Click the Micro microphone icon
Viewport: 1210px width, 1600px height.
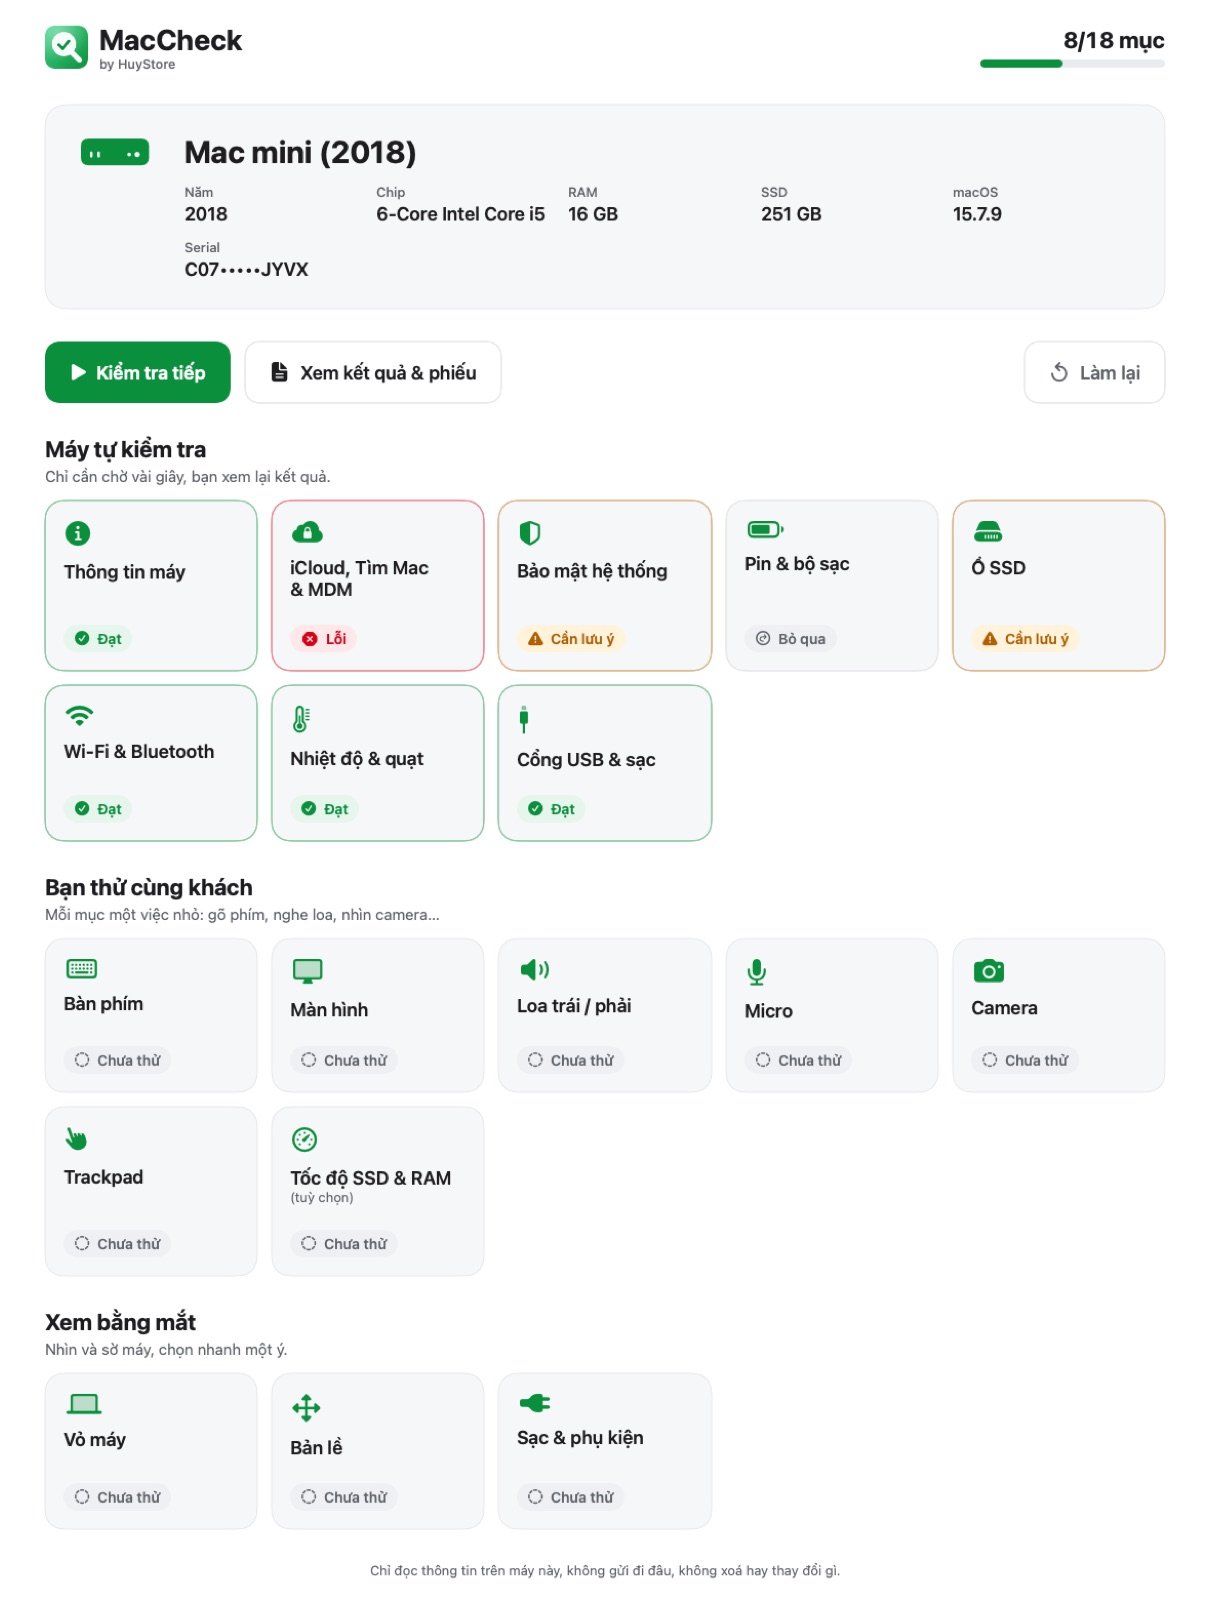pyautogui.click(x=757, y=972)
